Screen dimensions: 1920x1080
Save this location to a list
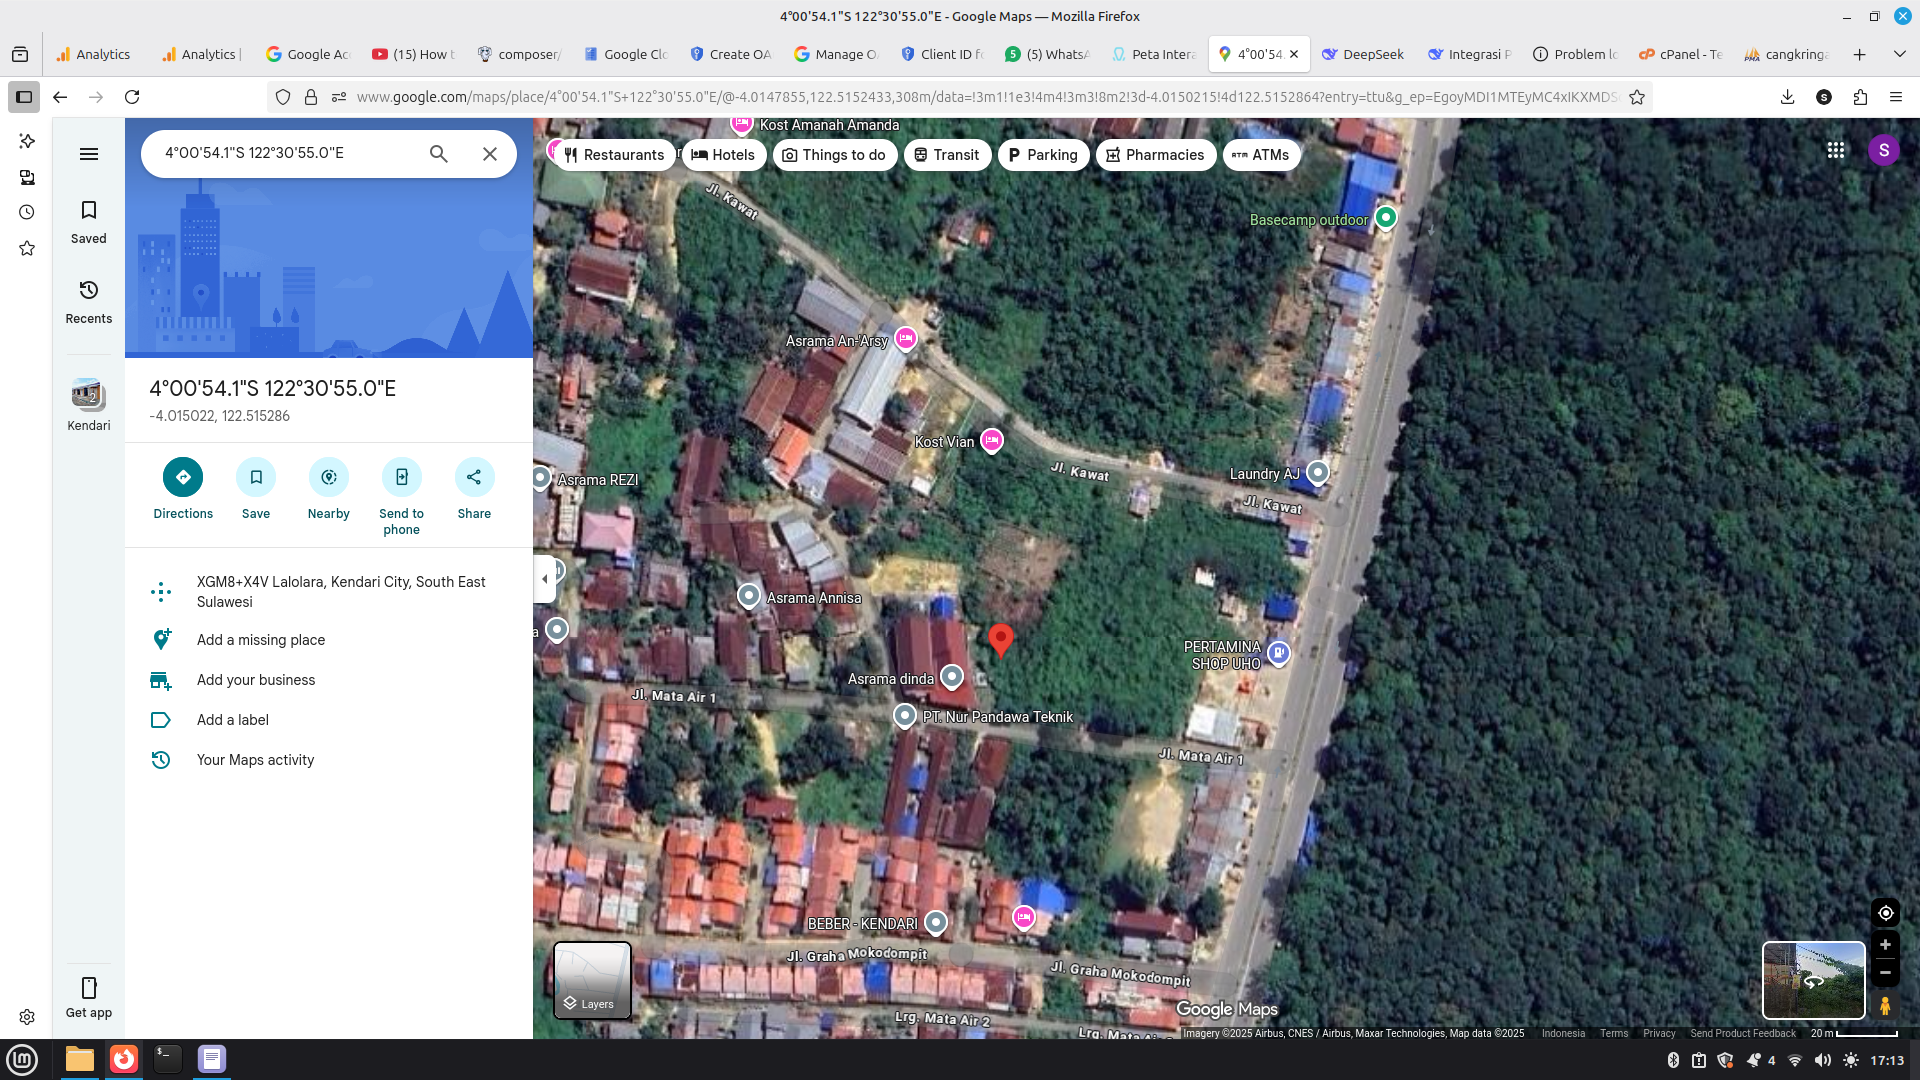pyautogui.click(x=255, y=477)
